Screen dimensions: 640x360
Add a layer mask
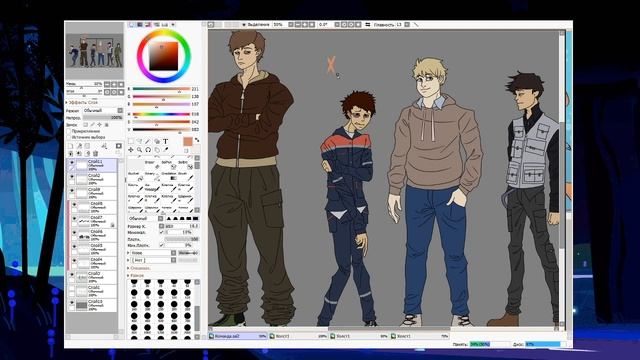coord(119,146)
